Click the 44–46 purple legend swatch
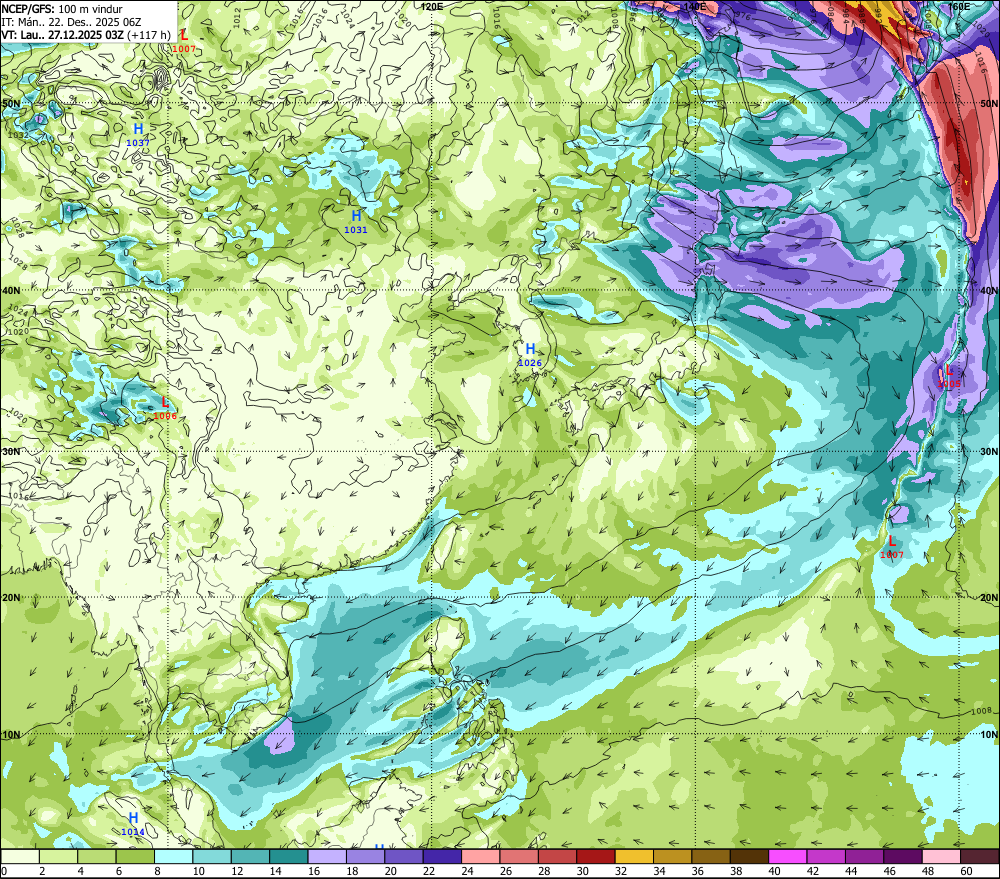 click(x=865, y=857)
